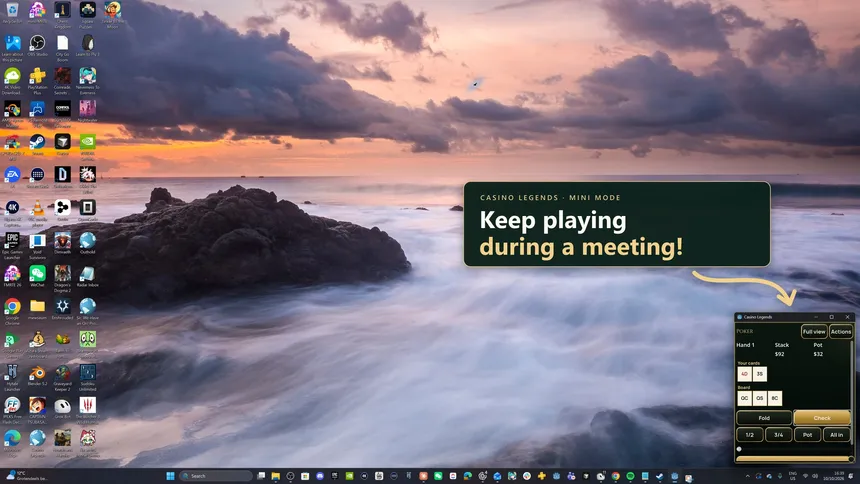
Task: Open the yellow folder on the desktop
Action: click(x=37, y=309)
